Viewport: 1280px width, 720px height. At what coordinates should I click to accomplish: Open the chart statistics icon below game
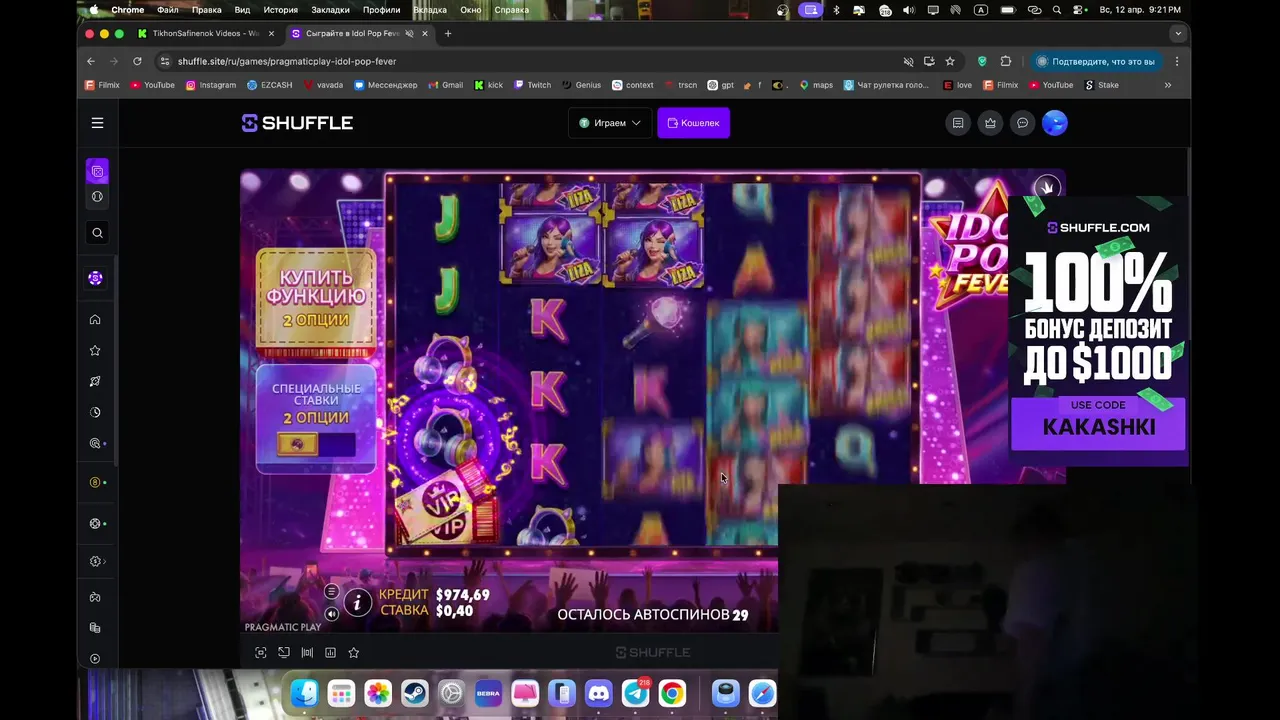(330, 653)
